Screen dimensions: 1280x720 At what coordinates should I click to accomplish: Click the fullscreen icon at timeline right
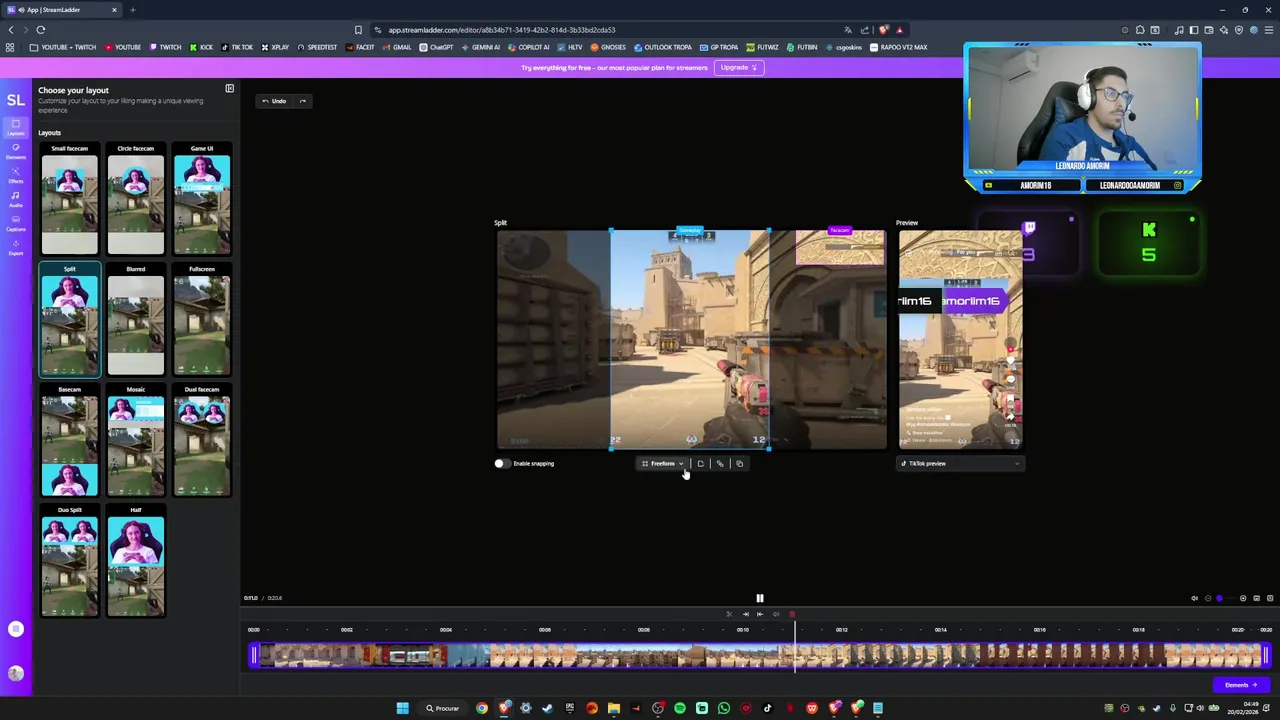pyautogui.click(x=1270, y=598)
